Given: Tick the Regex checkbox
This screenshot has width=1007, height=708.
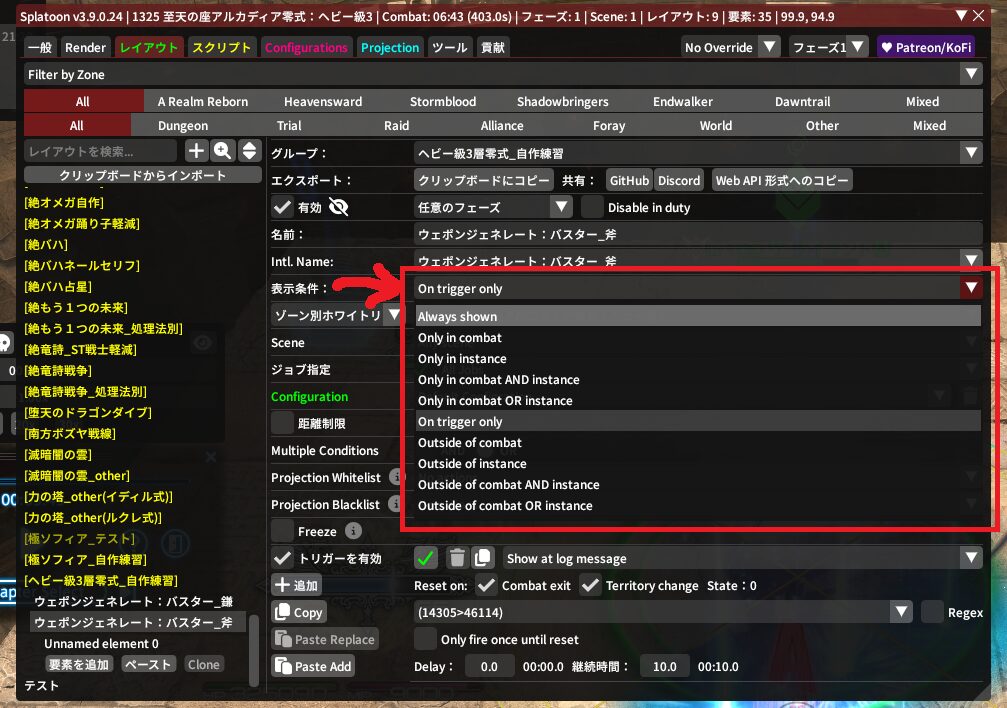Looking at the screenshot, I should point(932,612).
